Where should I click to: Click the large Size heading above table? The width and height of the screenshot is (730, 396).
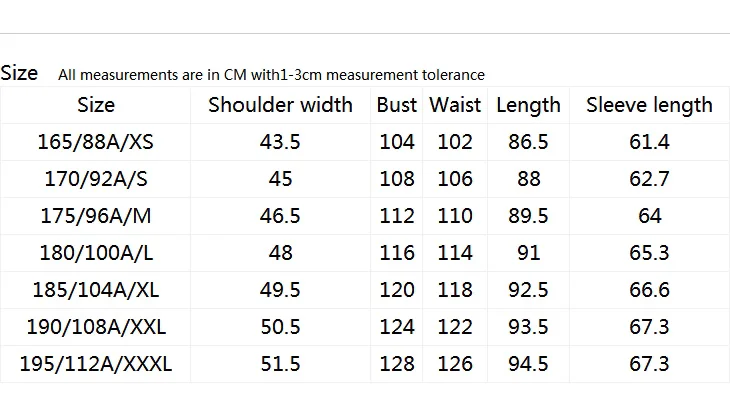(x=19, y=73)
